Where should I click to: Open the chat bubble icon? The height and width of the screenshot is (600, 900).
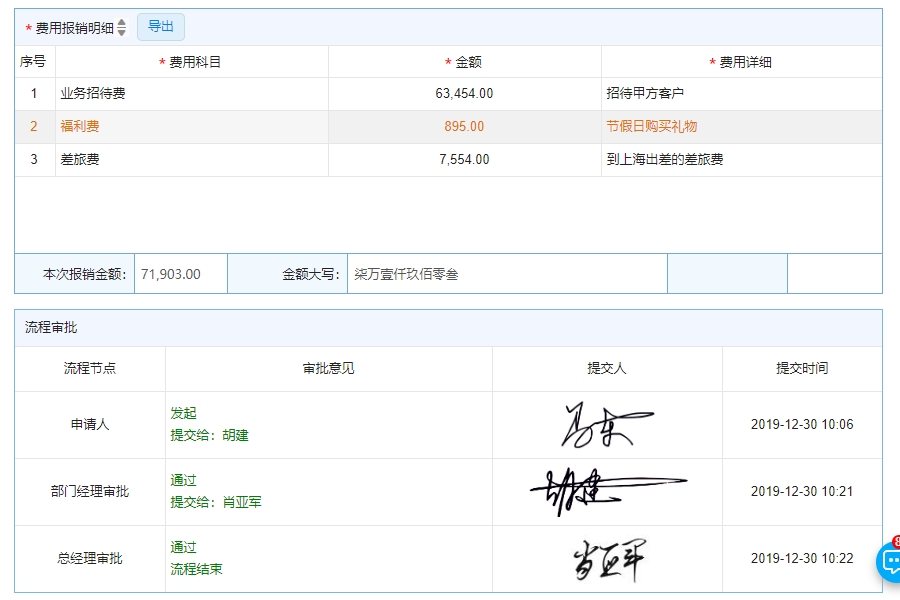[891, 562]
